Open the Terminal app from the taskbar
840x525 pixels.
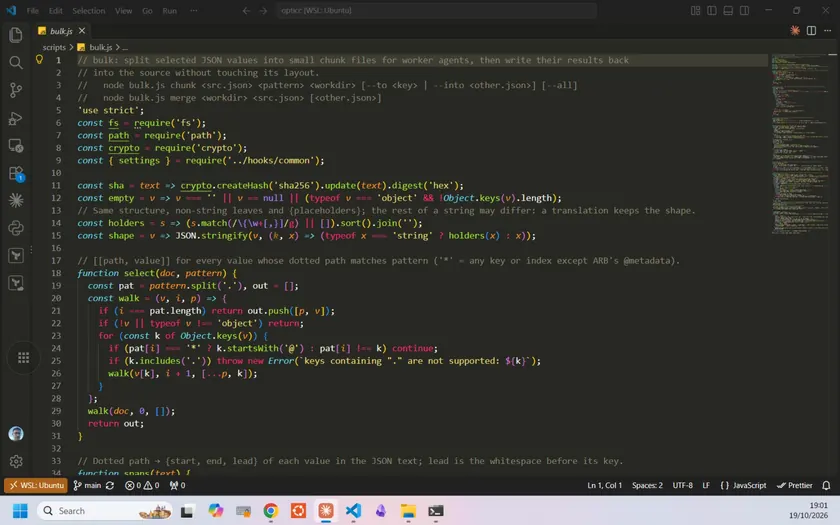pyautogui.click(x=436, y=511)
